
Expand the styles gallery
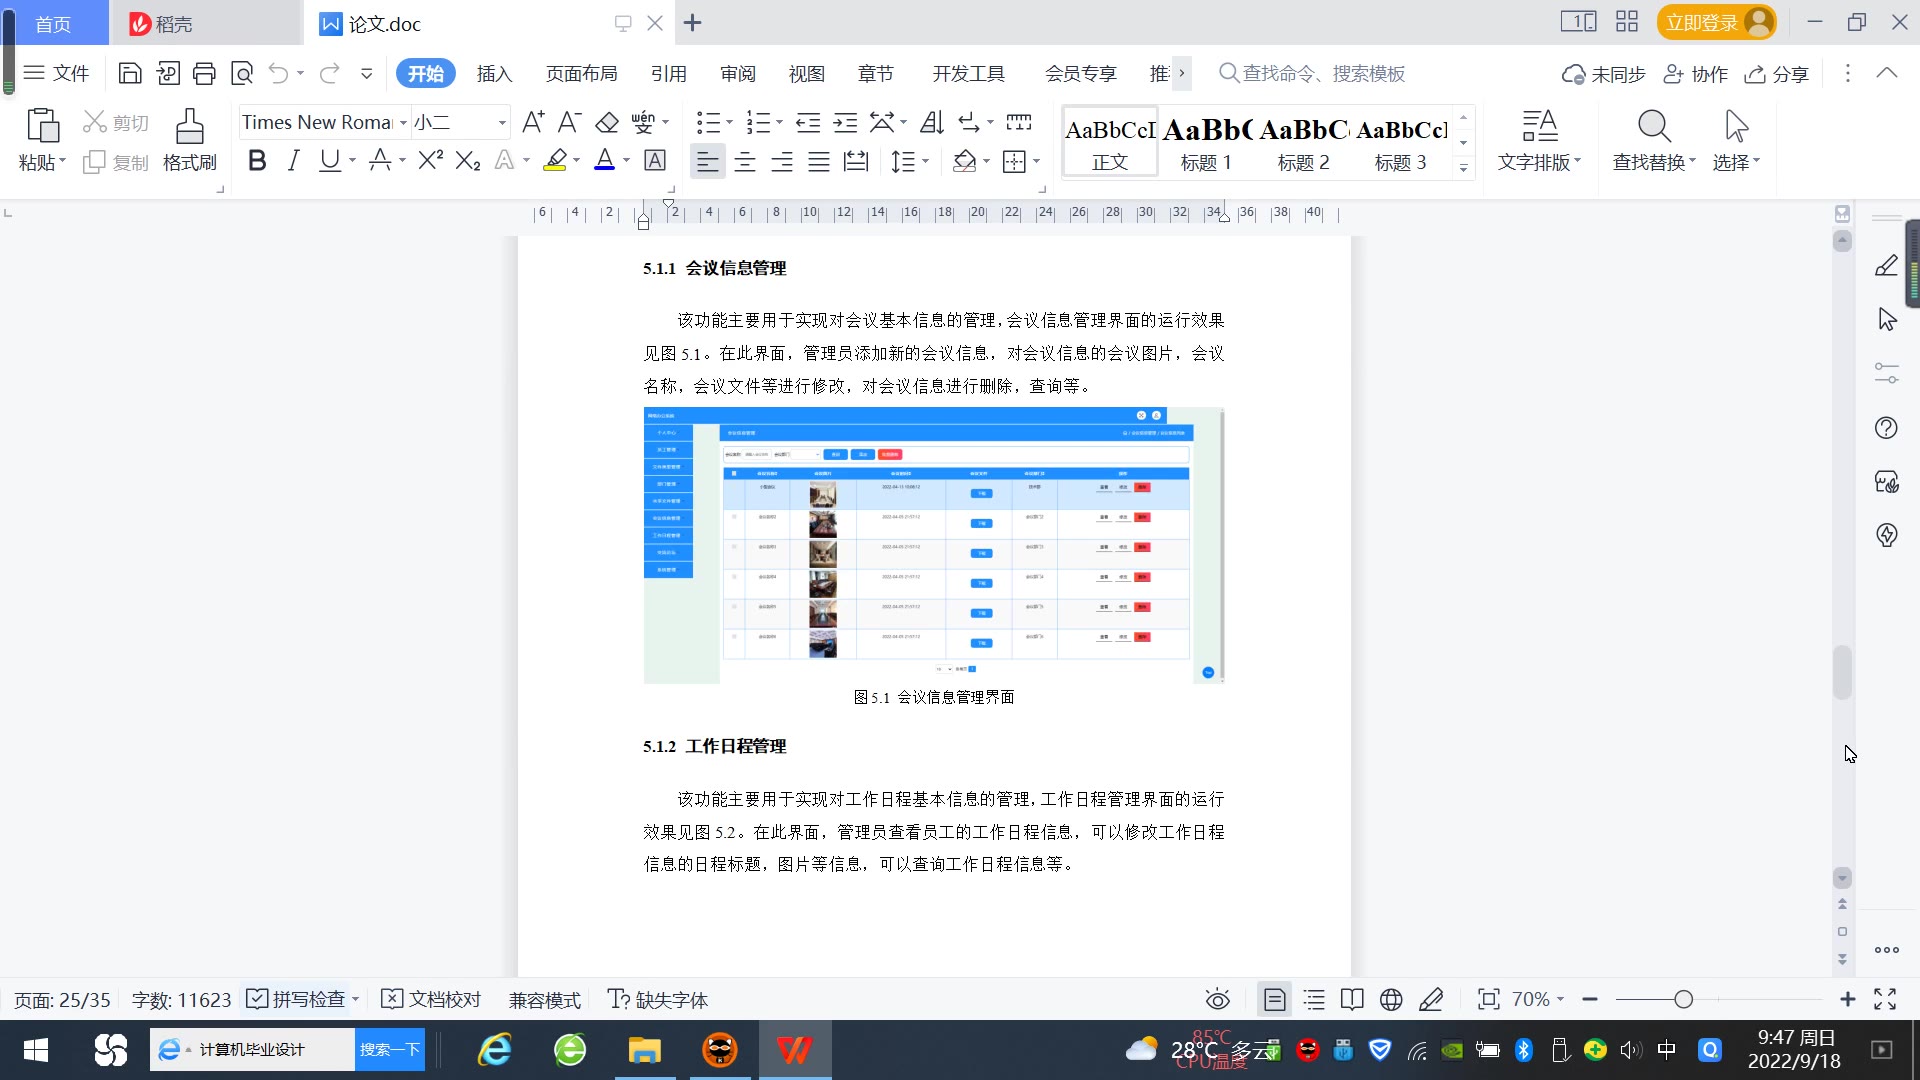(x=1464, y=168)
